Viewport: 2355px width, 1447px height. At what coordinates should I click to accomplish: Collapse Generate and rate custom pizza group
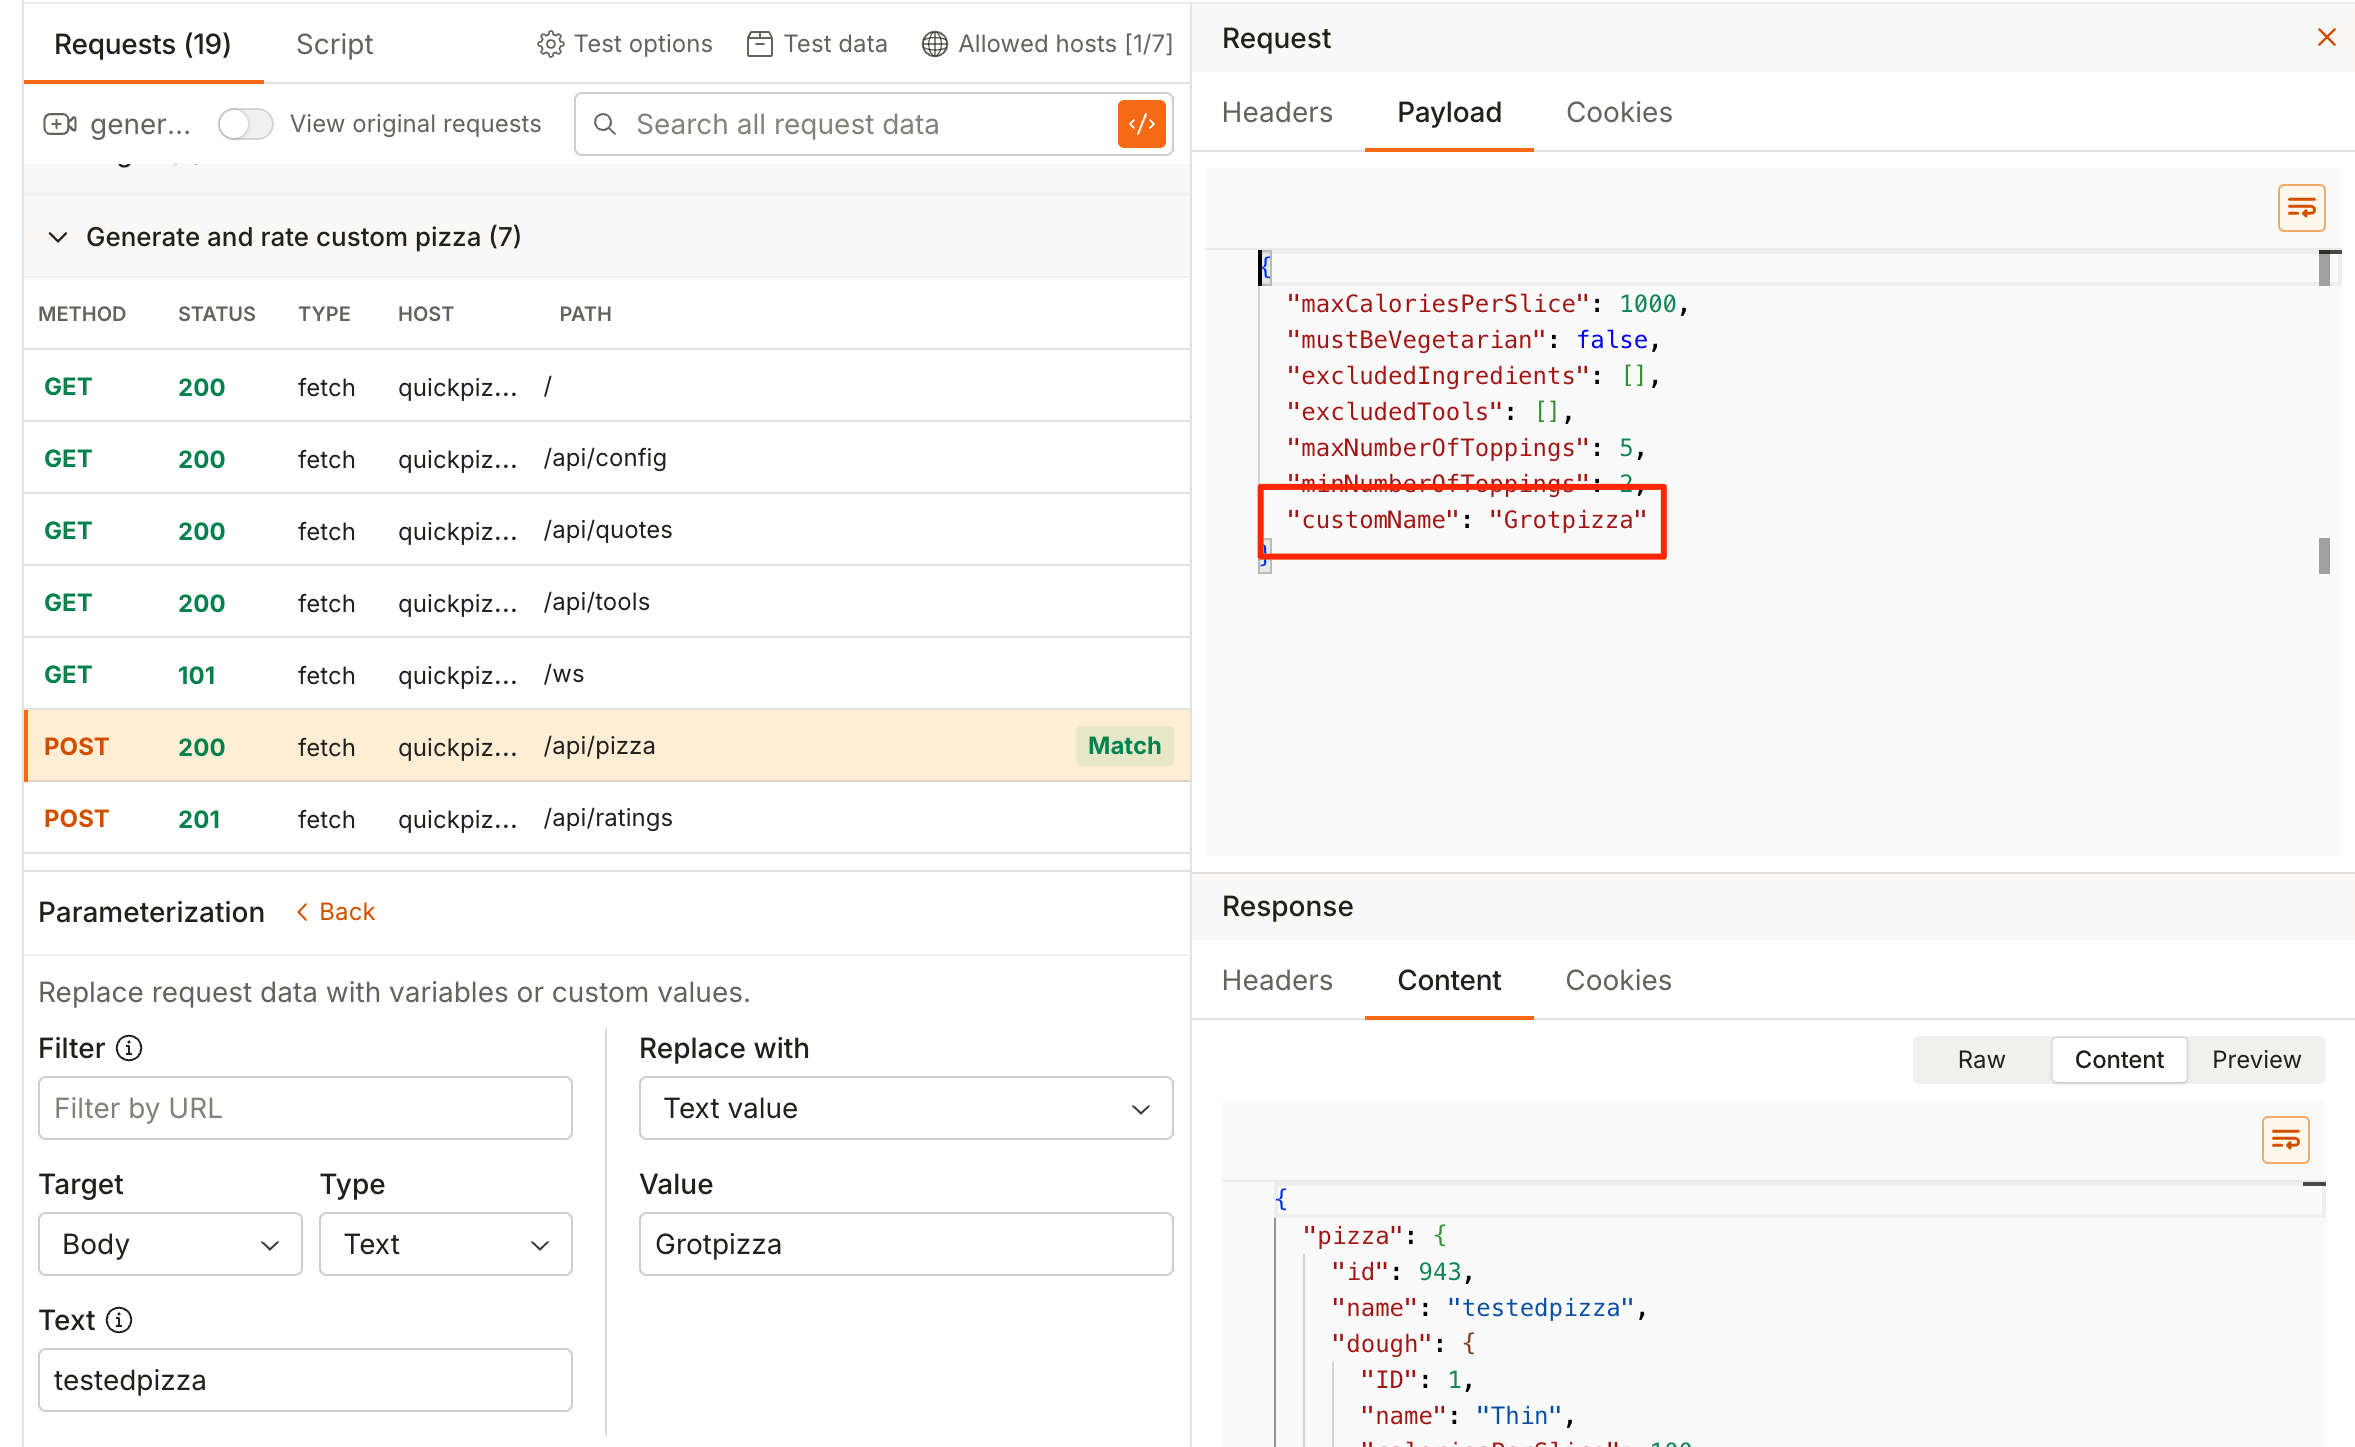(58, 237)
